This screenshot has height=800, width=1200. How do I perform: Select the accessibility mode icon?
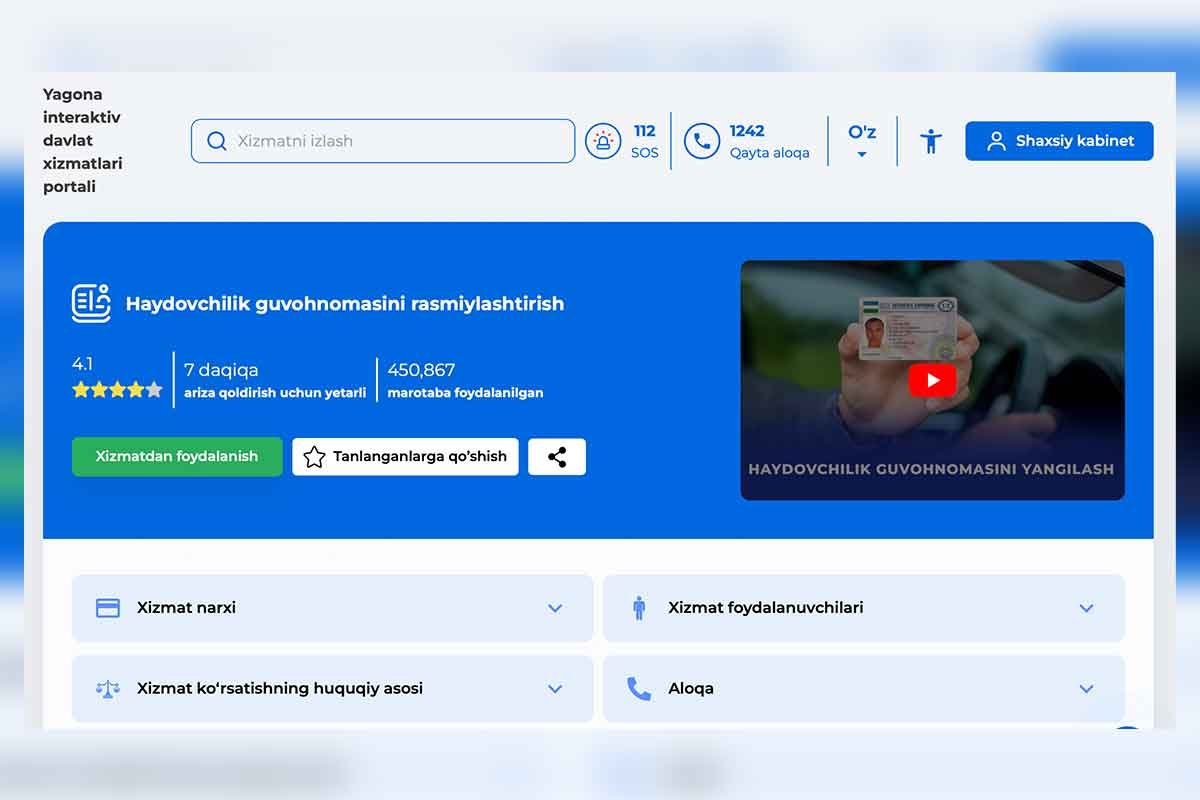[930, 141]
